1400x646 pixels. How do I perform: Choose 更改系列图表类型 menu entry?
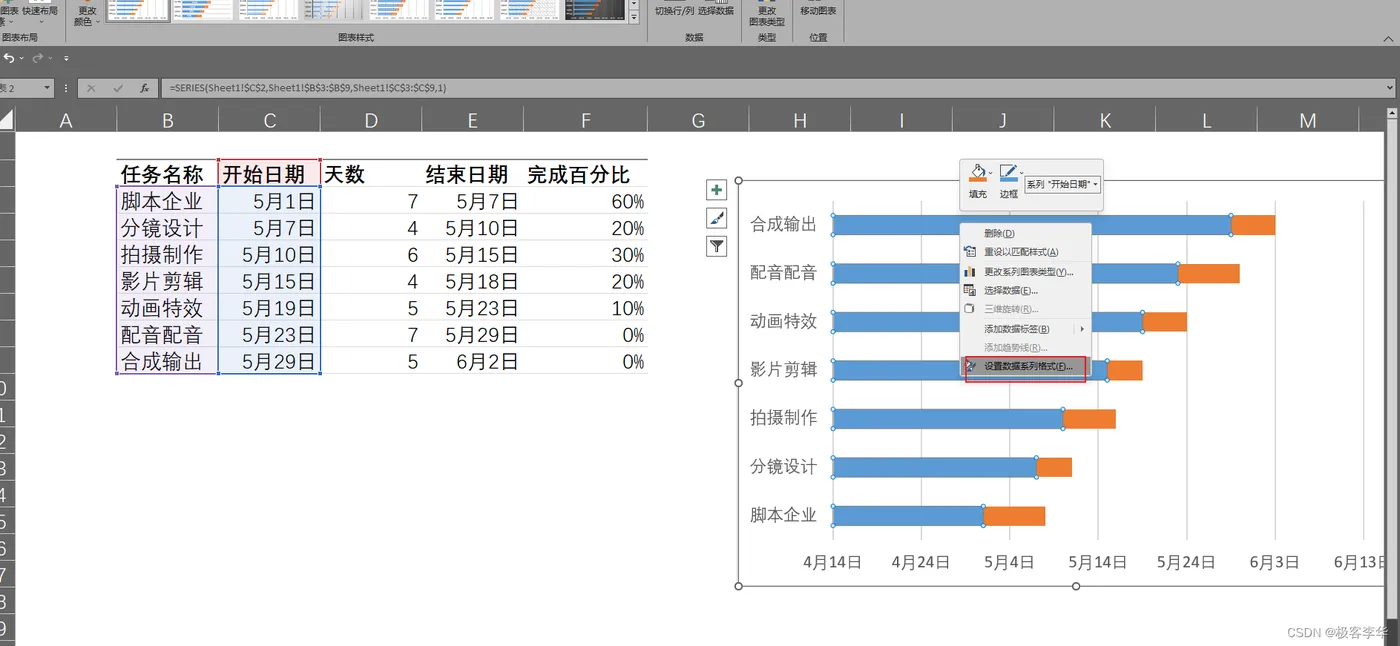pyautogui.click(x=1024, y=271)
